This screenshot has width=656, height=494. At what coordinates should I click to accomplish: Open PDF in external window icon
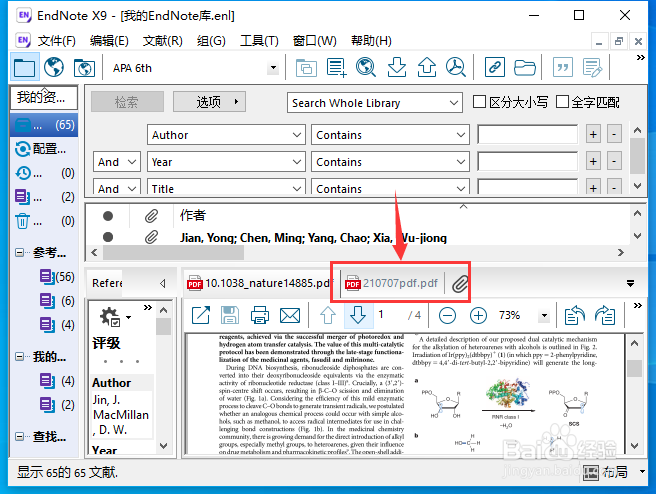pyautogui.click(x=200, y=315)
